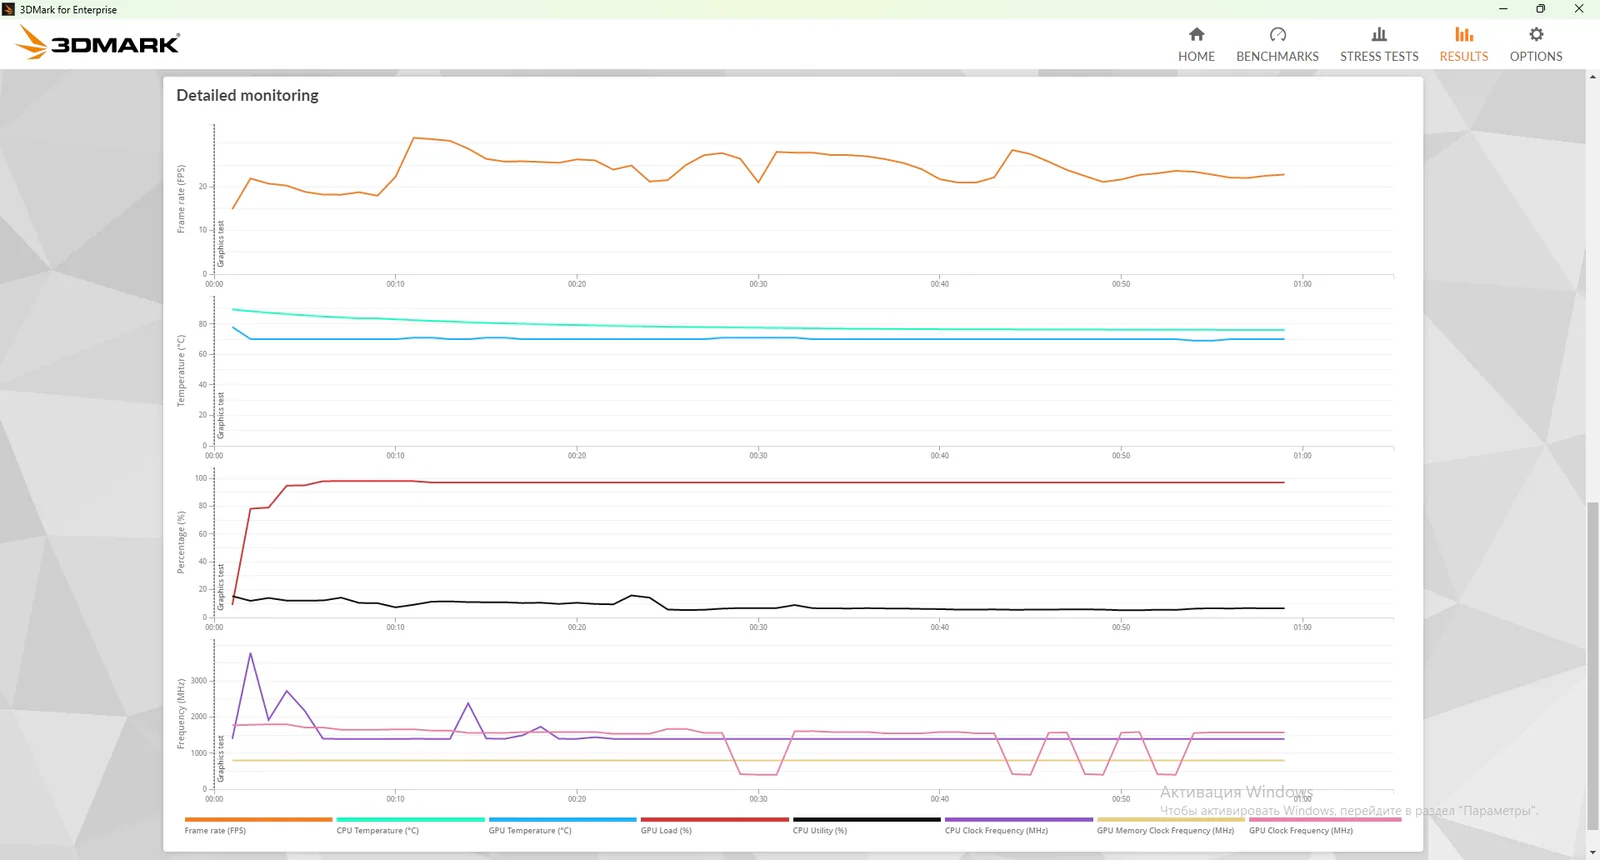Open the Options gear icon

click(1536, 34)
